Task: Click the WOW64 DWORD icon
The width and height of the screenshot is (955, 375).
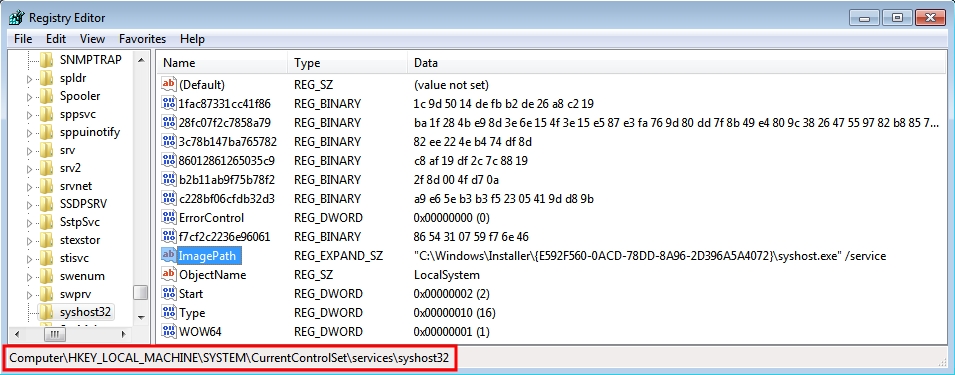Action: (169, 332)
